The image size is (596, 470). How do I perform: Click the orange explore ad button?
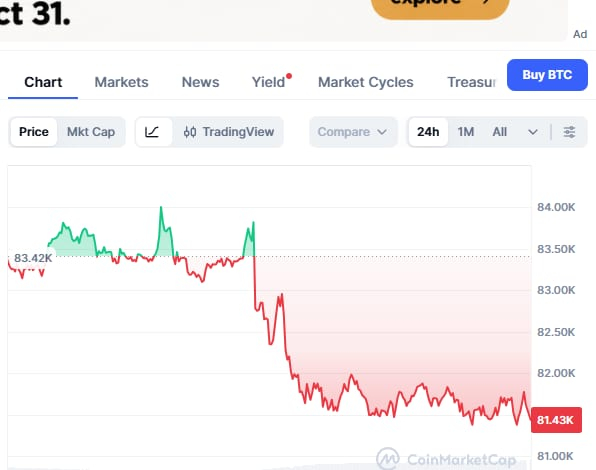440,5
